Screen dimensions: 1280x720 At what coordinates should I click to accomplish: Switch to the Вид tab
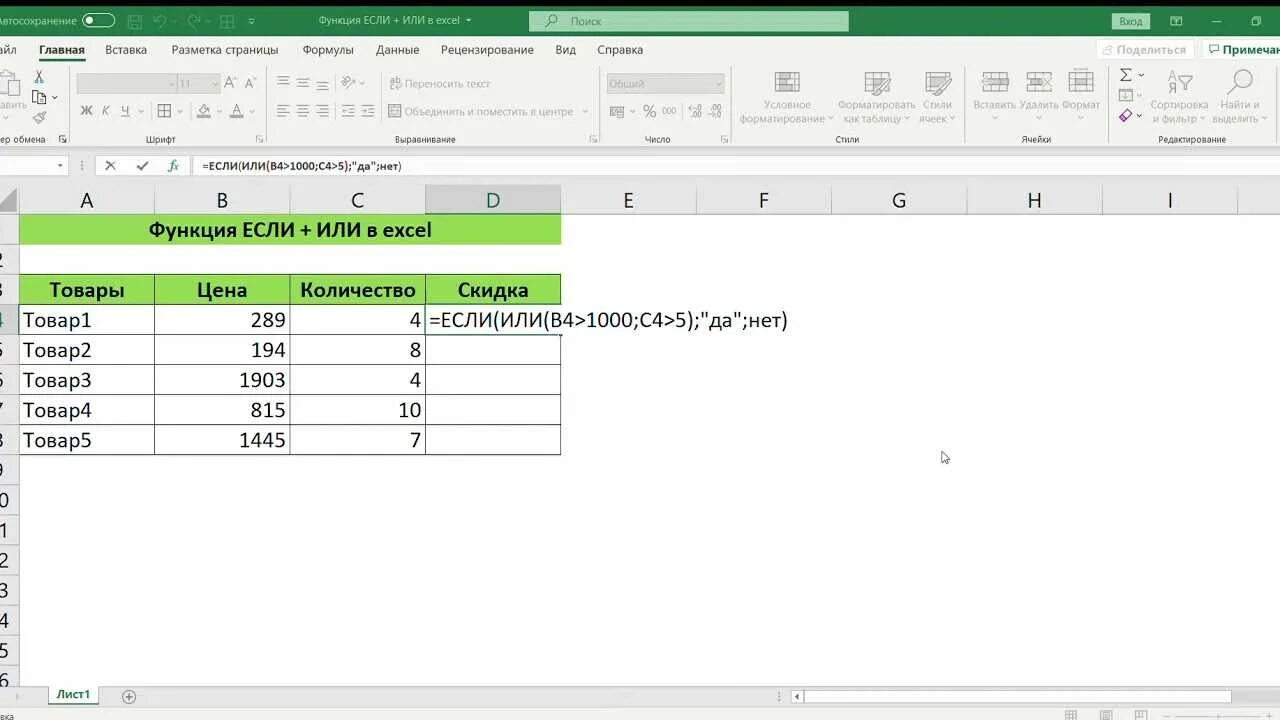coord(566,50)
